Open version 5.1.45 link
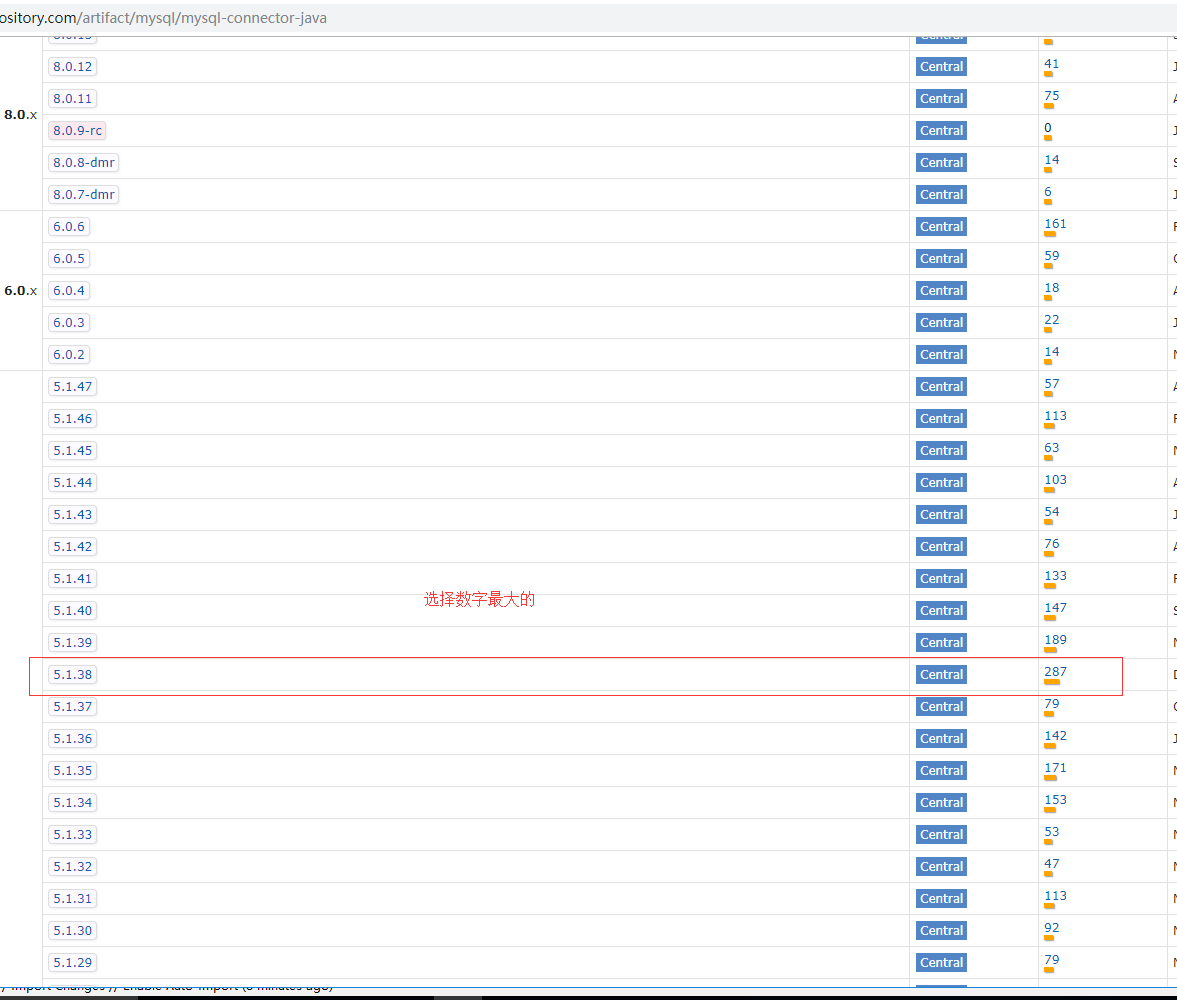The width and height of the screenshot is (1177, 1000). click(x=73, y=450)
